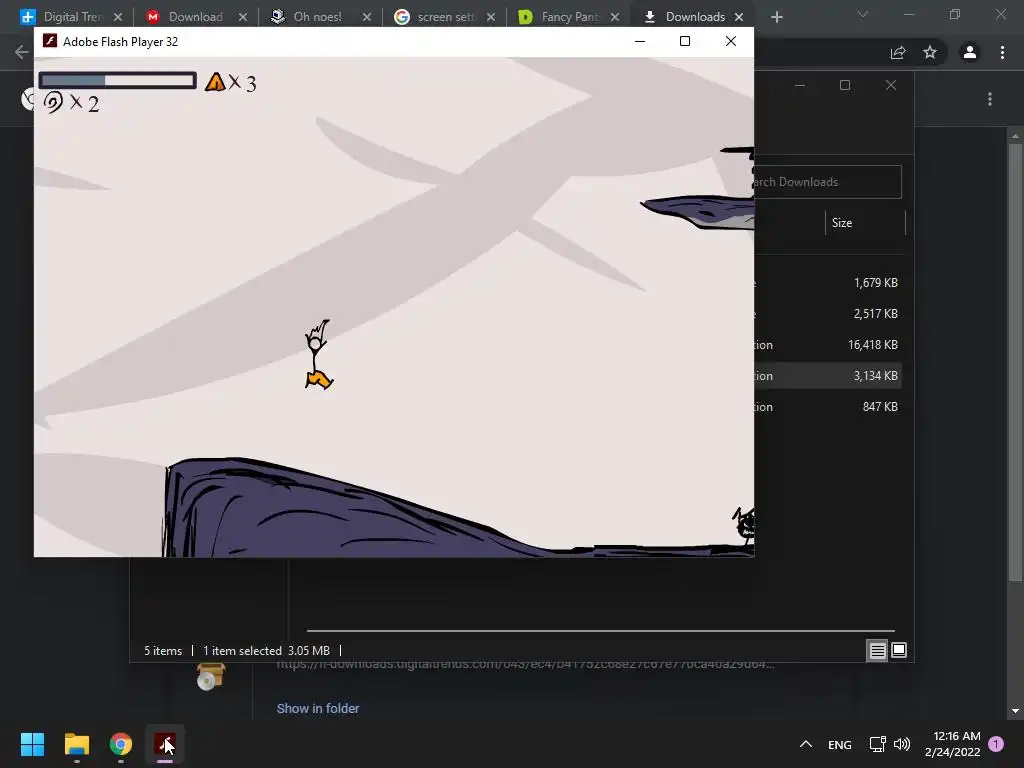
Task: Click the Explorer horizontal scrollbar
Action: [601, 631]
